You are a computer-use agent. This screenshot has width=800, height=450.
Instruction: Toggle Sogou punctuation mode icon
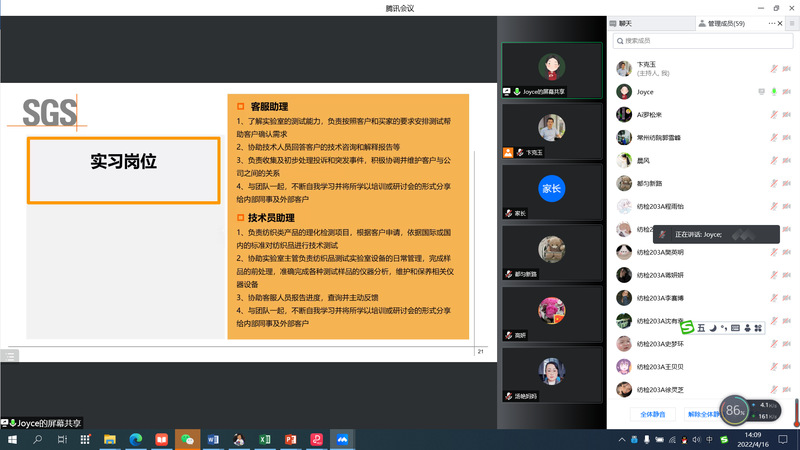723,328
